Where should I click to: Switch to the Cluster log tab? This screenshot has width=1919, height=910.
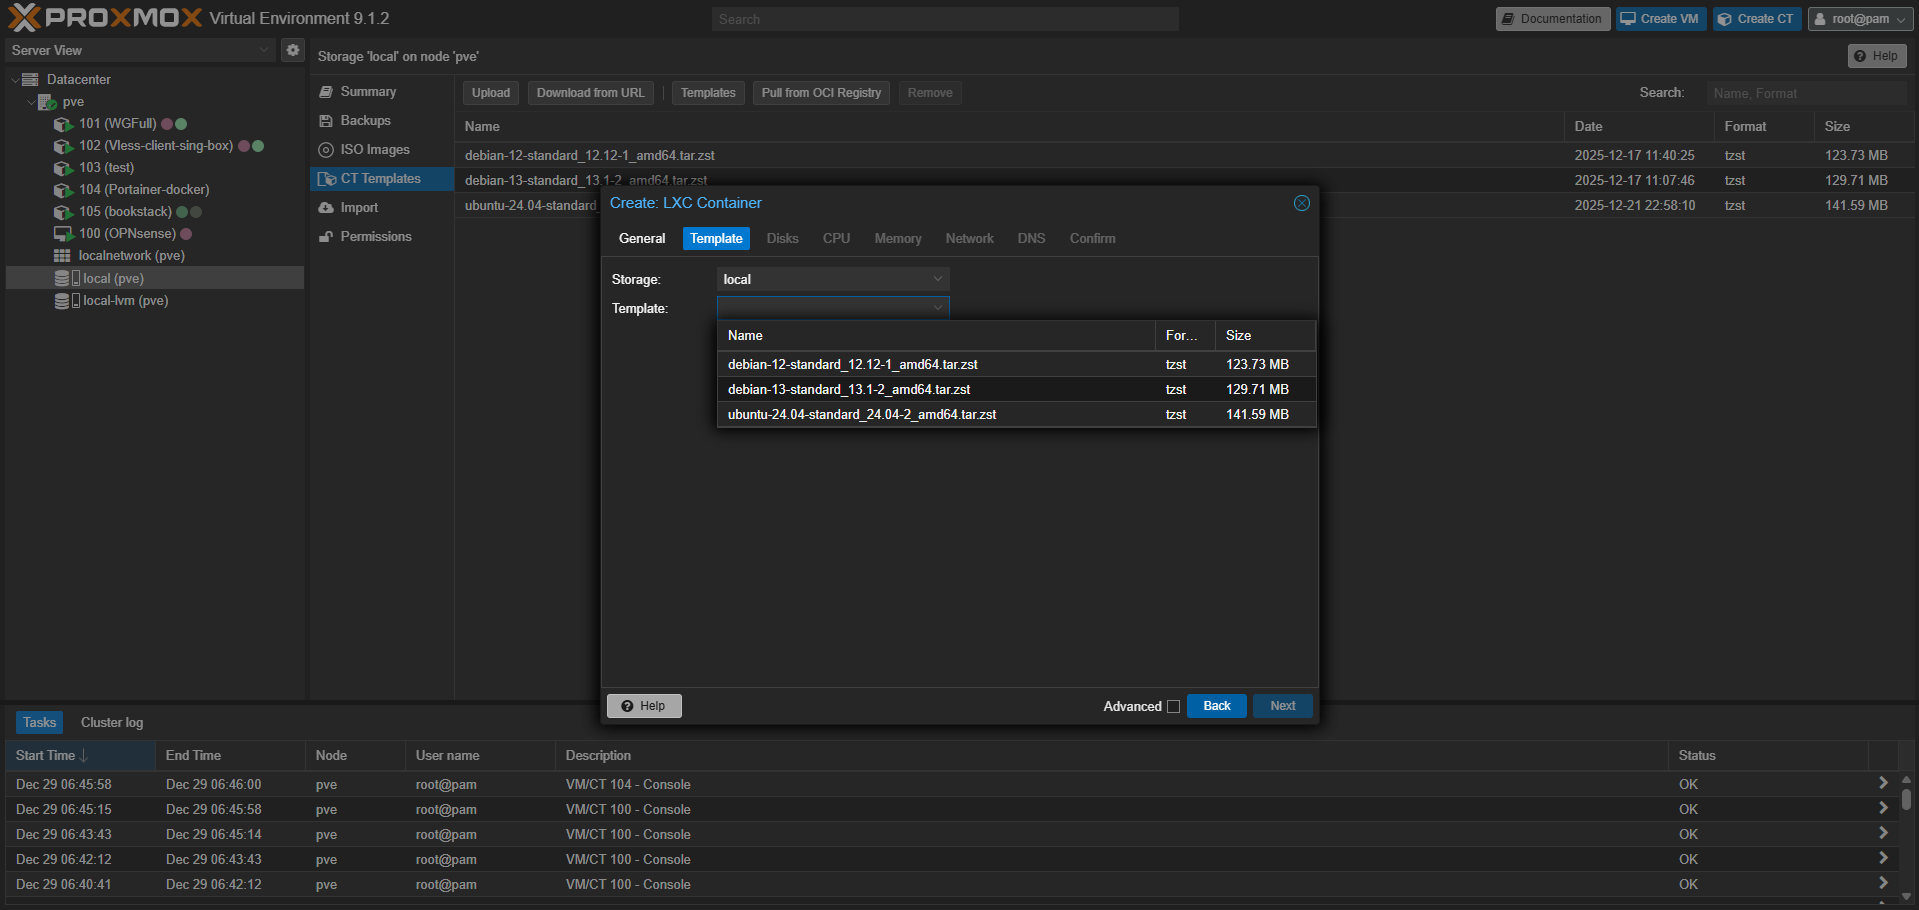112,723
